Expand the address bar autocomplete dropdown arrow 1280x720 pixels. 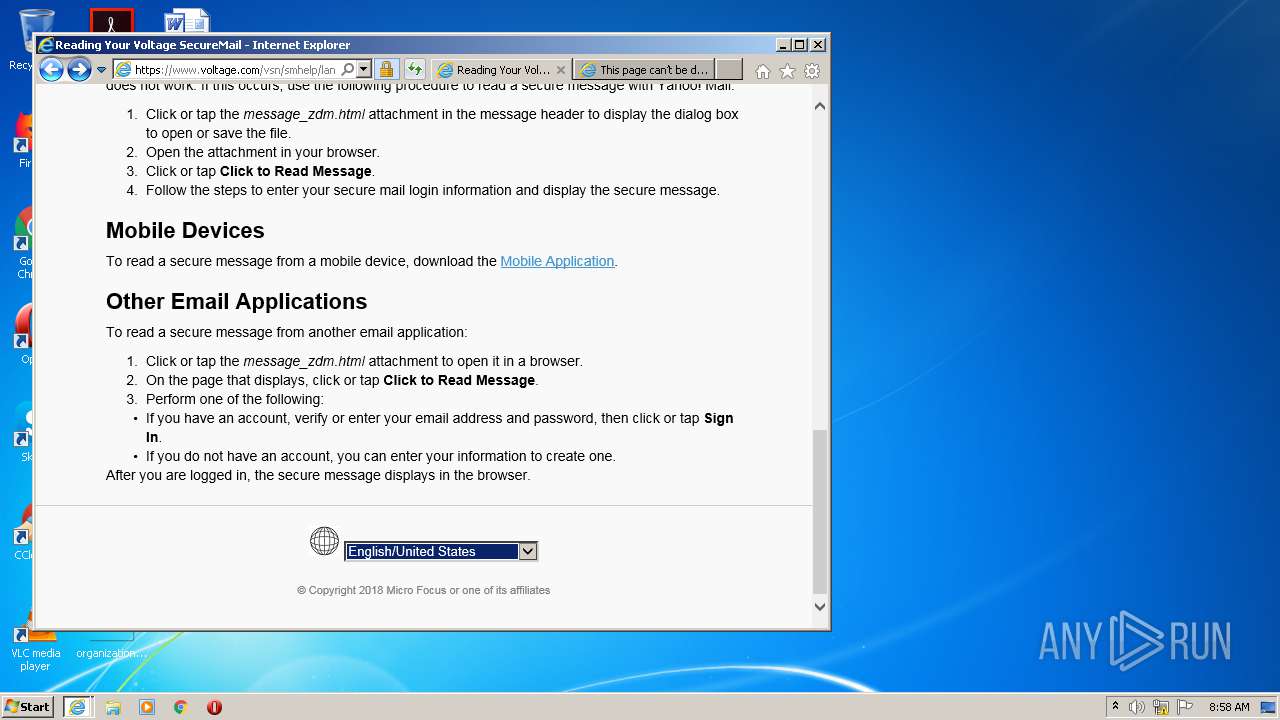[x=364, y=70]
